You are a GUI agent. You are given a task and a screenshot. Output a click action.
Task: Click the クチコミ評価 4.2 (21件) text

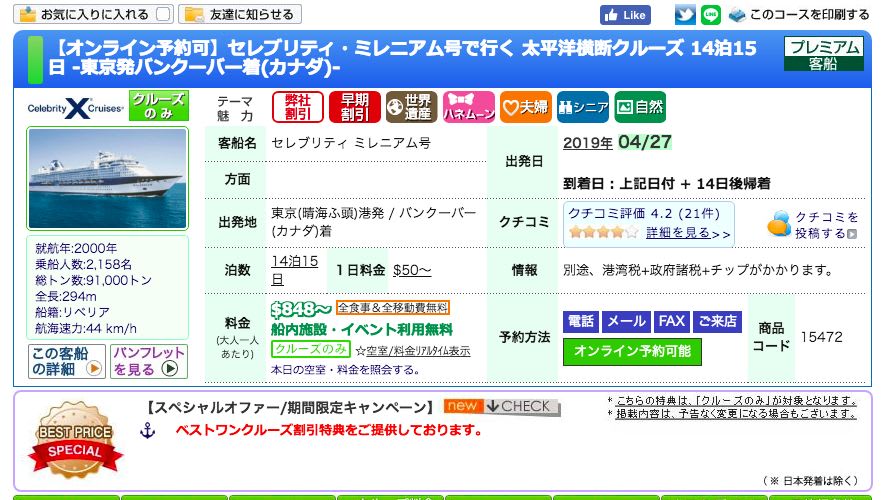(644, 213)
